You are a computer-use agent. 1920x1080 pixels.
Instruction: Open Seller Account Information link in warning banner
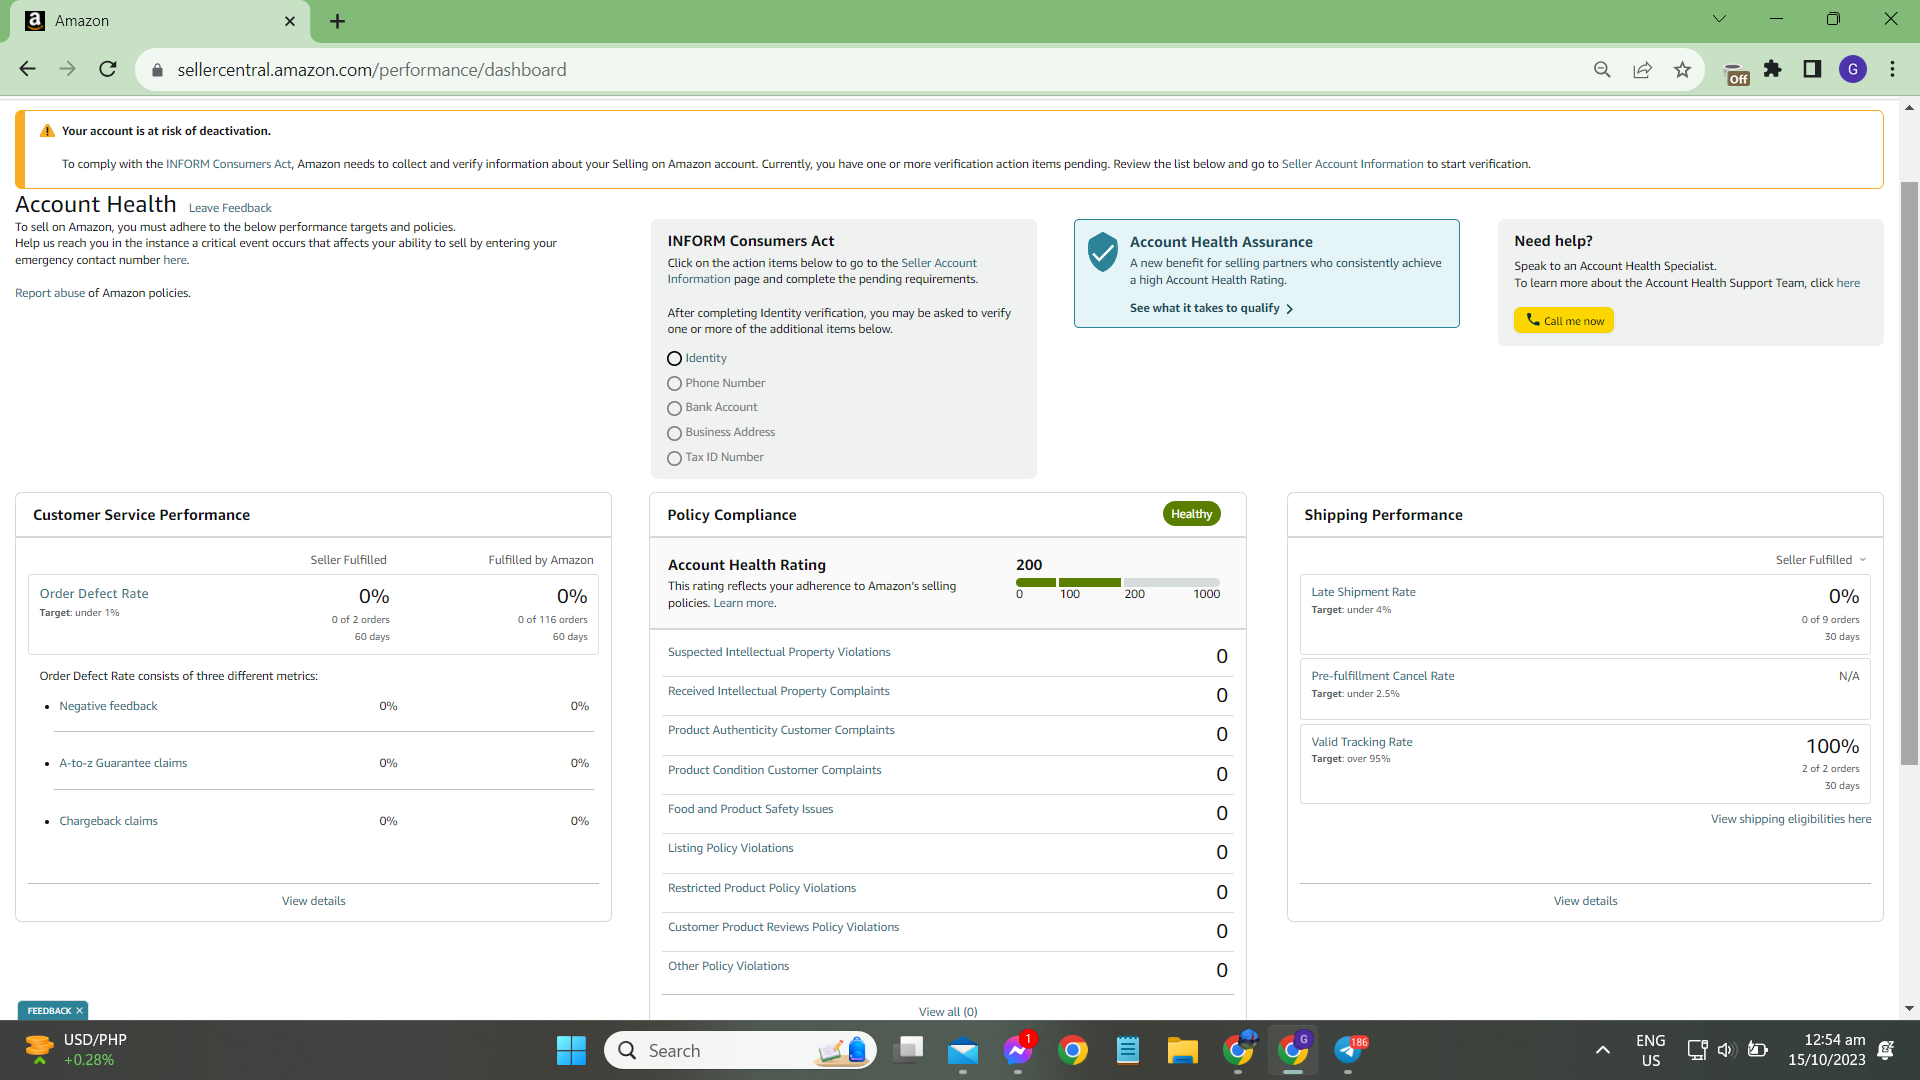tap(1352, 164)
